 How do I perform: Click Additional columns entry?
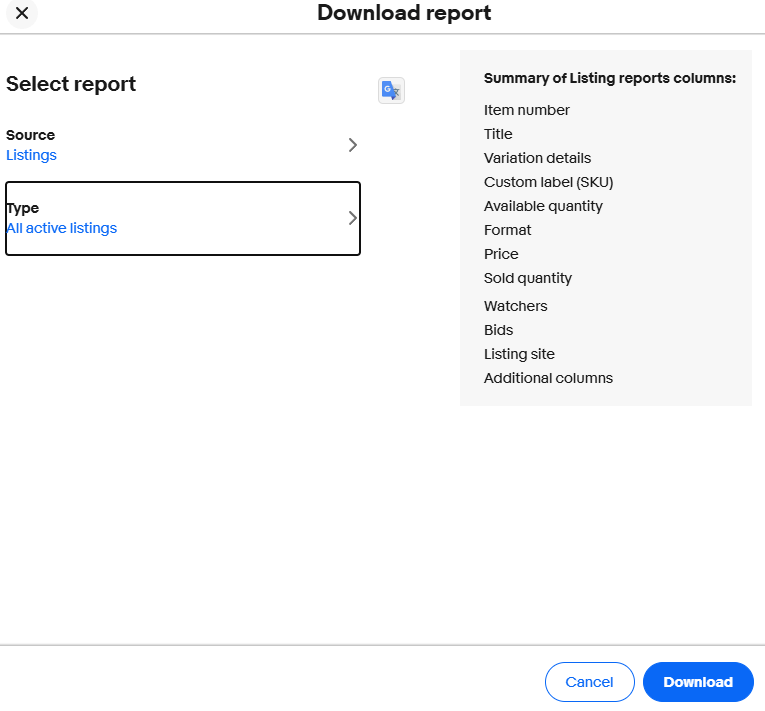(548, 378)
